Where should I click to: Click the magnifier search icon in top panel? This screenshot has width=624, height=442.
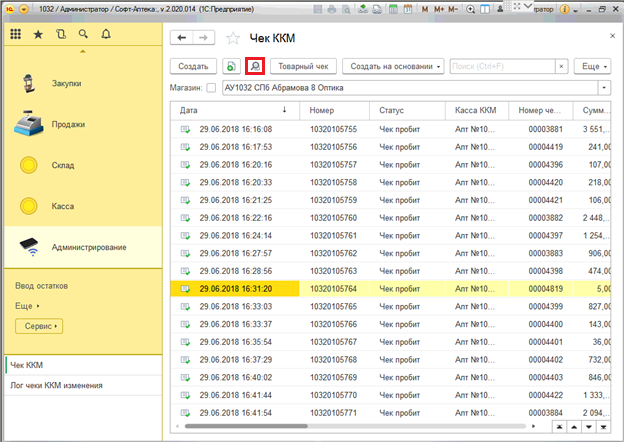83,34
